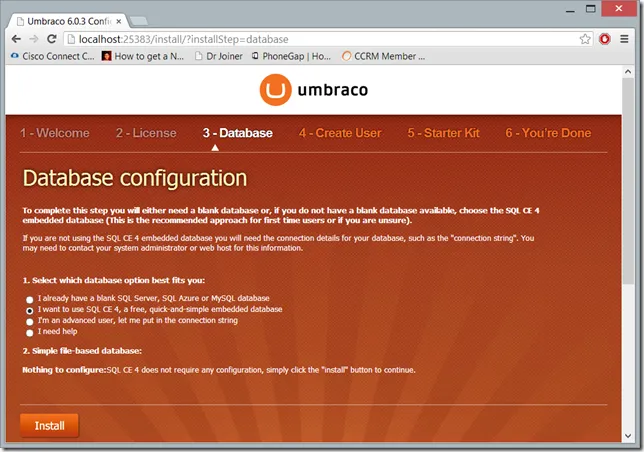Image resolution: width=644 pixels, height=452 pixels.
Task: Go to step 5 - Starter Kit
Action: point(443,133)
